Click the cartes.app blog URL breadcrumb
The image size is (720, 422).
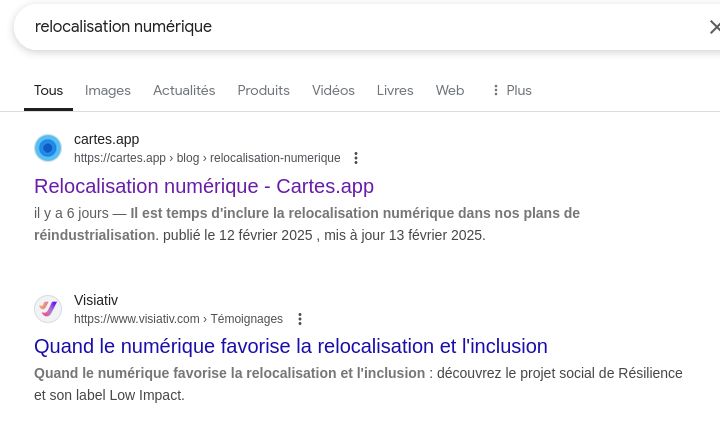pos(207,158)
